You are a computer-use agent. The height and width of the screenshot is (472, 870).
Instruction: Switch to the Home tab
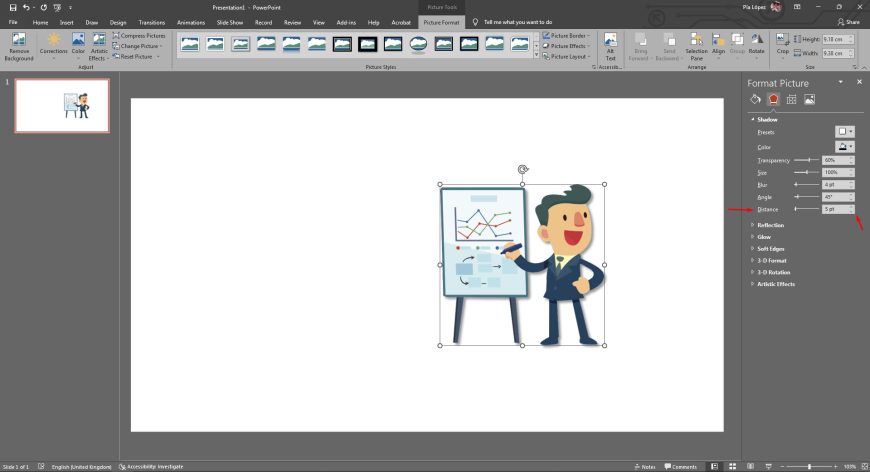40,22
